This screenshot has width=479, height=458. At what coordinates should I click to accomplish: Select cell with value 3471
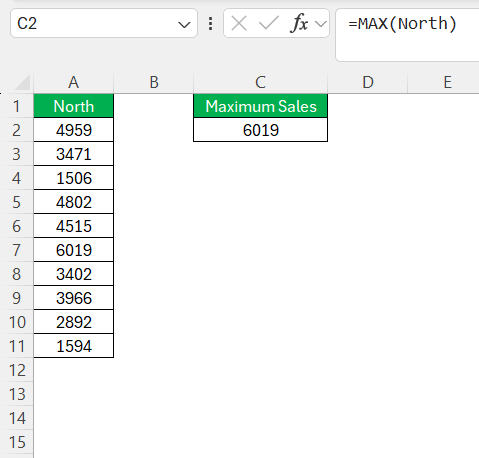pos(74,154)
